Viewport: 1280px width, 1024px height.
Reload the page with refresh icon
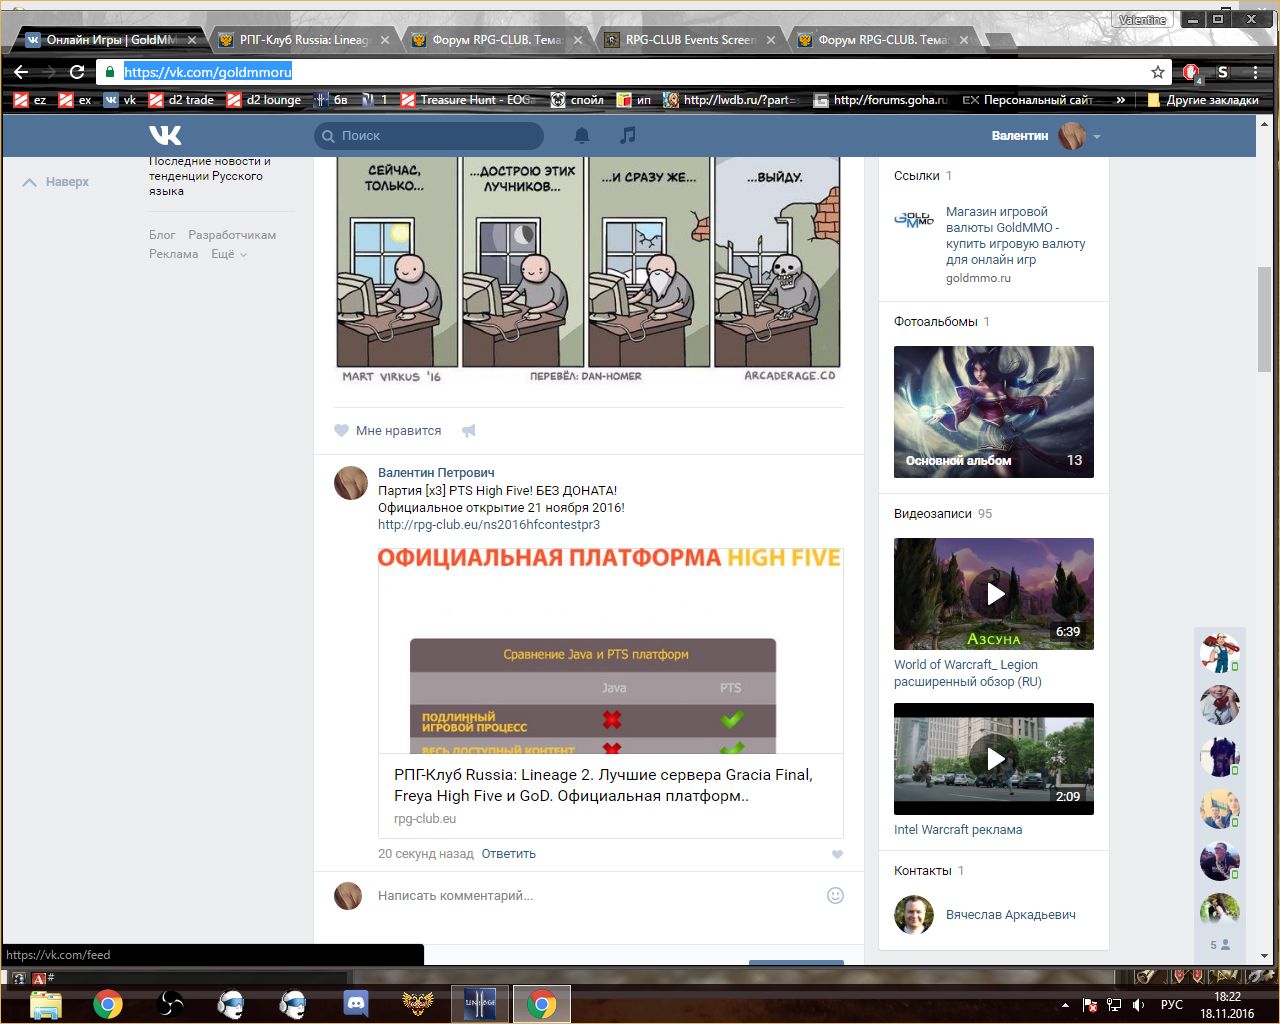pyautogui.click(x=77, y=72)
